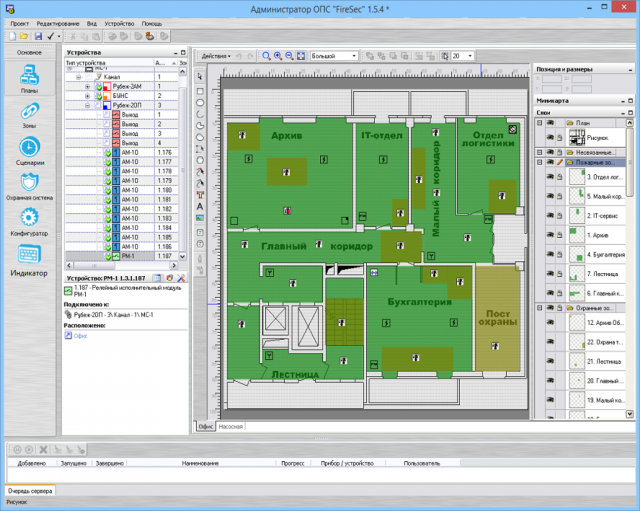Open the Охранная система shield icon

[x=29, y=182]
